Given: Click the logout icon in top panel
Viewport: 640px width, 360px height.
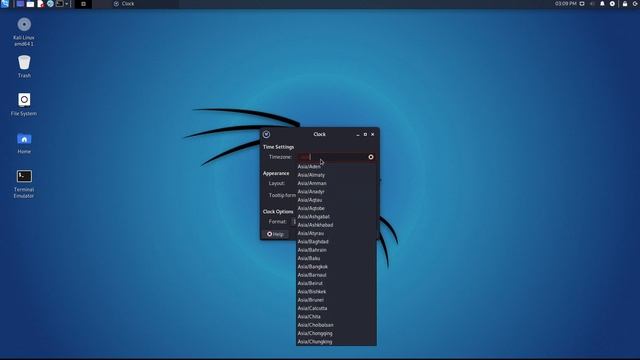Looking at the screenshot, I should pos(636,4).
